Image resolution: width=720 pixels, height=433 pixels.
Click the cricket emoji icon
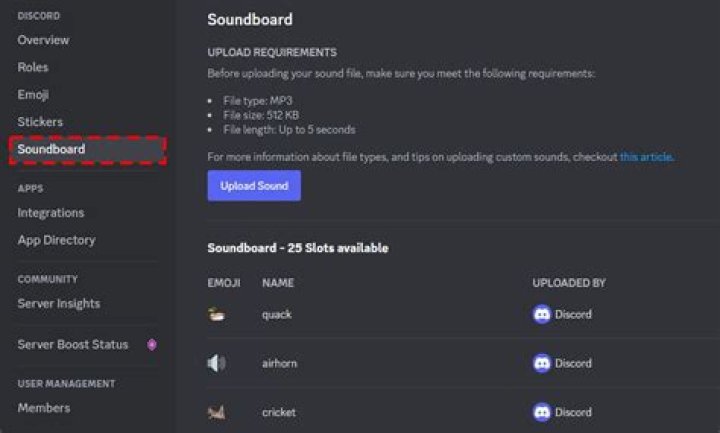pos(216,412)
